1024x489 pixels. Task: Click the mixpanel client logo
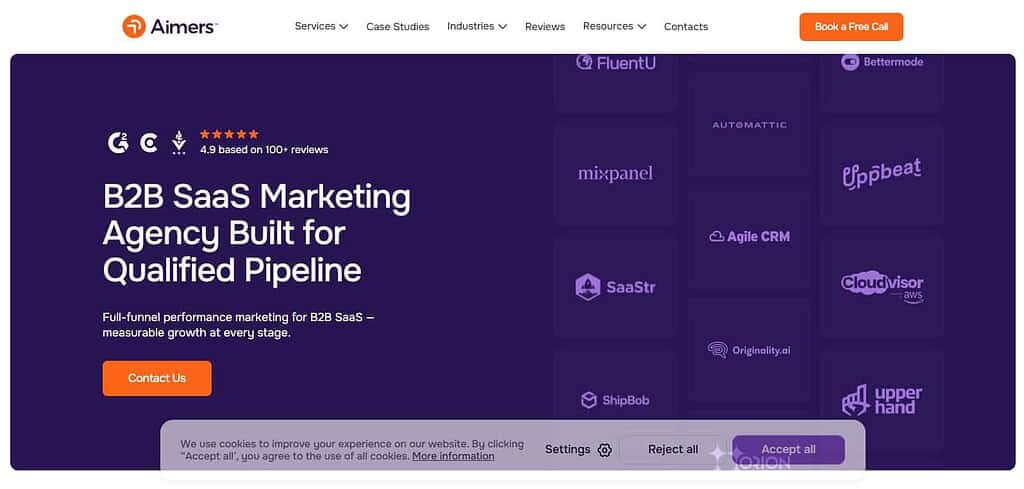pyautogui.click(x=615, y=174)
